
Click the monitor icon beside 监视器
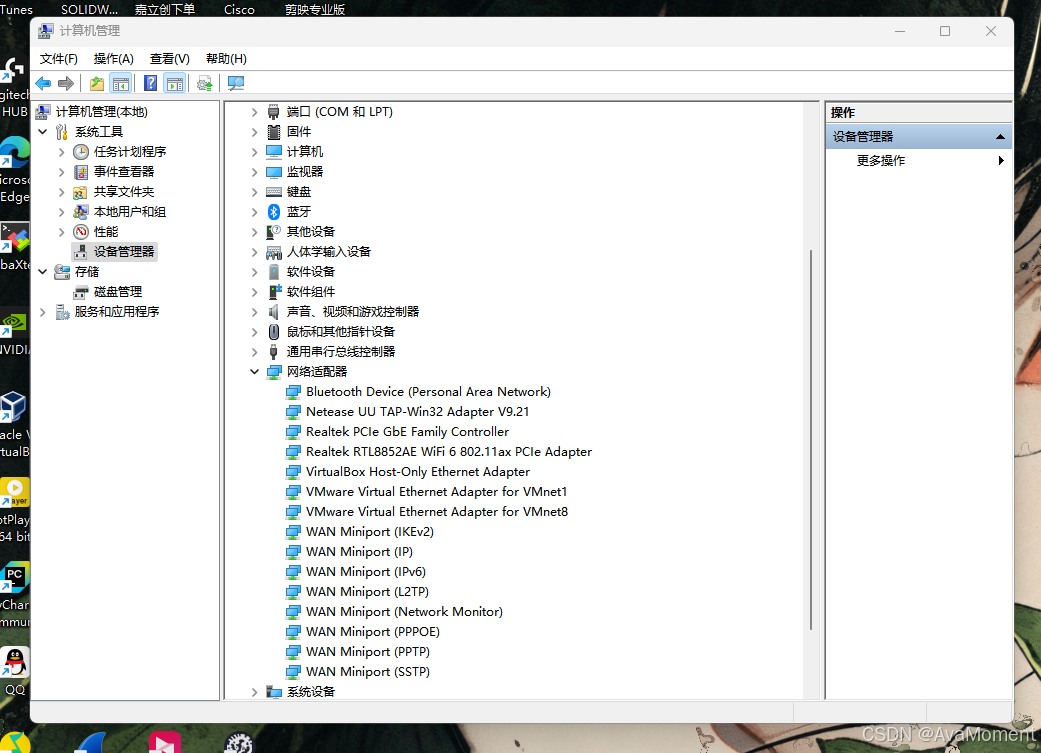[274, 172]
